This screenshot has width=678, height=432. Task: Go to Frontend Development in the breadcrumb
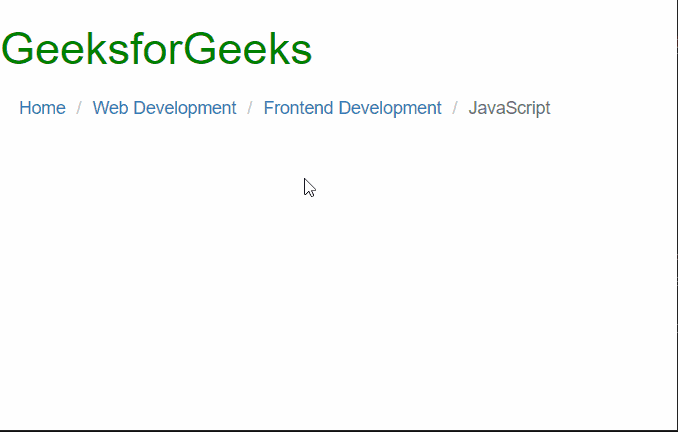(352, 108)
